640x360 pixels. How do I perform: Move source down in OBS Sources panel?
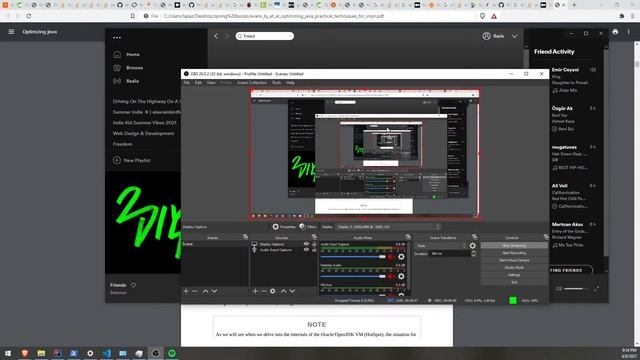pos(292,291)
